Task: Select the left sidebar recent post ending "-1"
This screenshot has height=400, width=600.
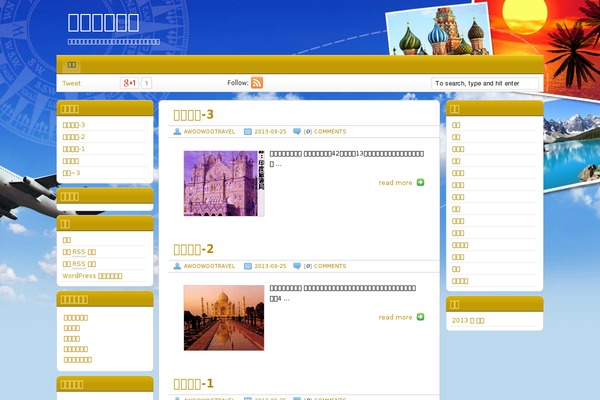Action: point(73,149)
